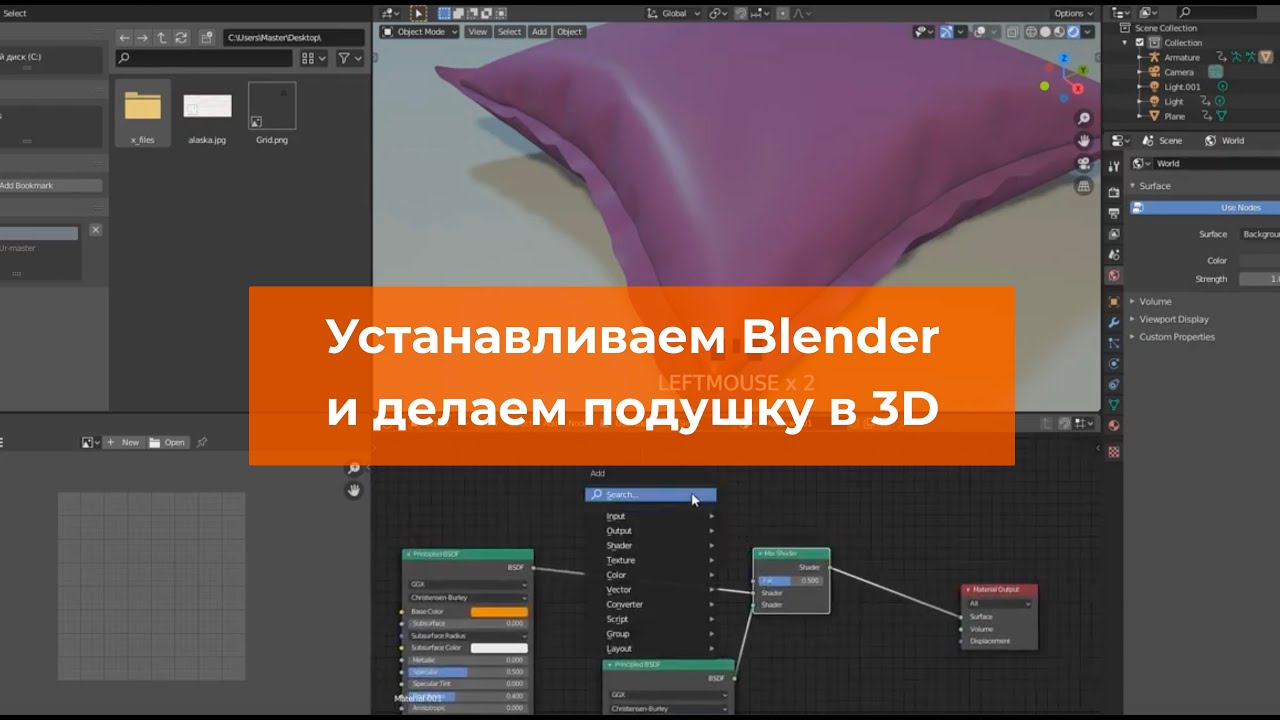This screenshot has height=720, width=1280.
Task: Open the Material properties tab
Action: 1114,426
